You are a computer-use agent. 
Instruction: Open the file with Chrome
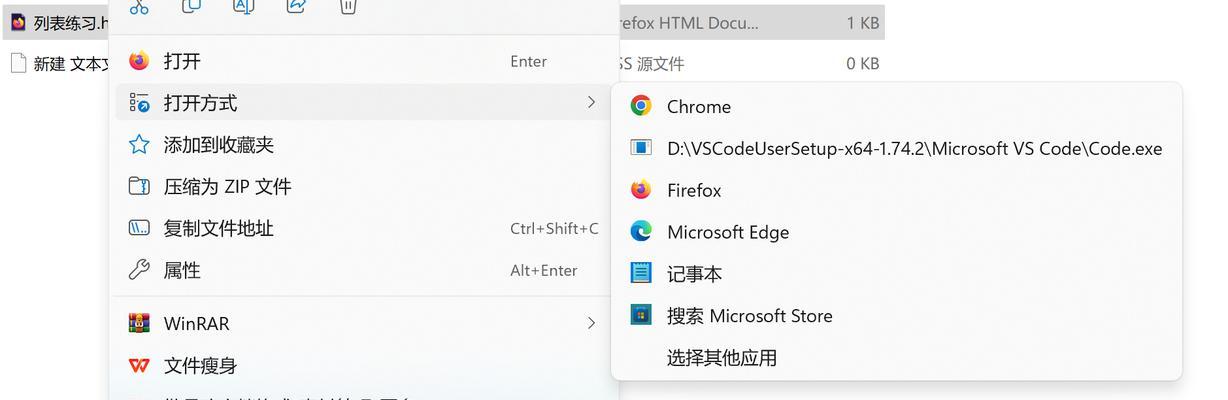896,106
